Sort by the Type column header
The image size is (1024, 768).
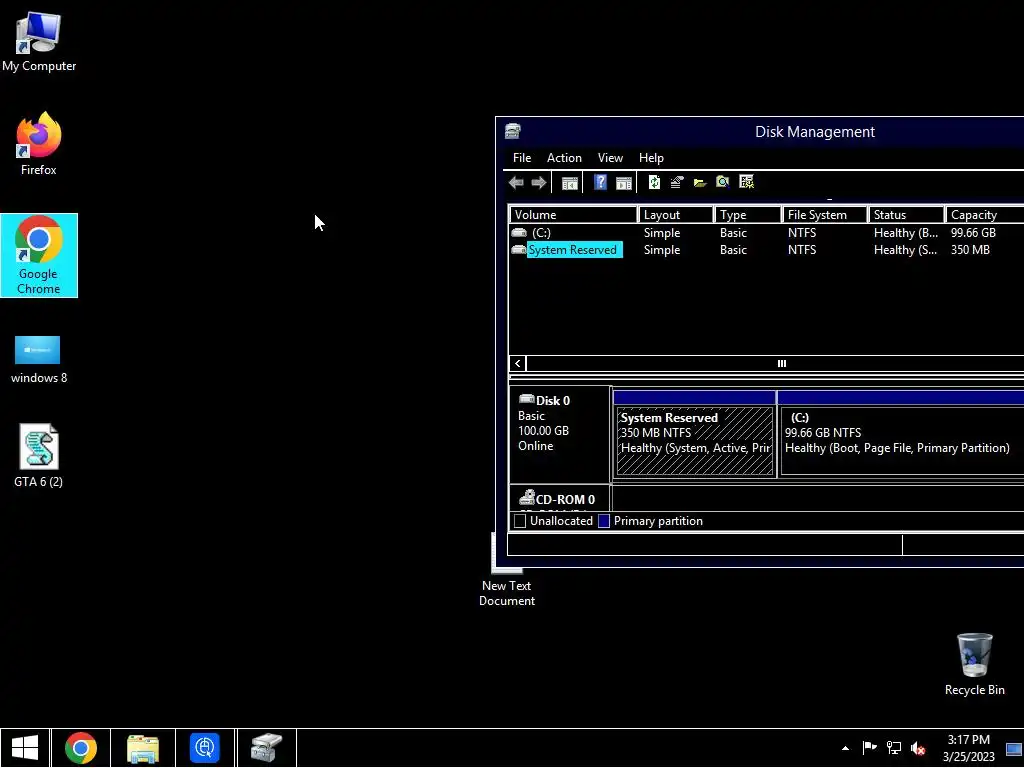tap(748, 215)
